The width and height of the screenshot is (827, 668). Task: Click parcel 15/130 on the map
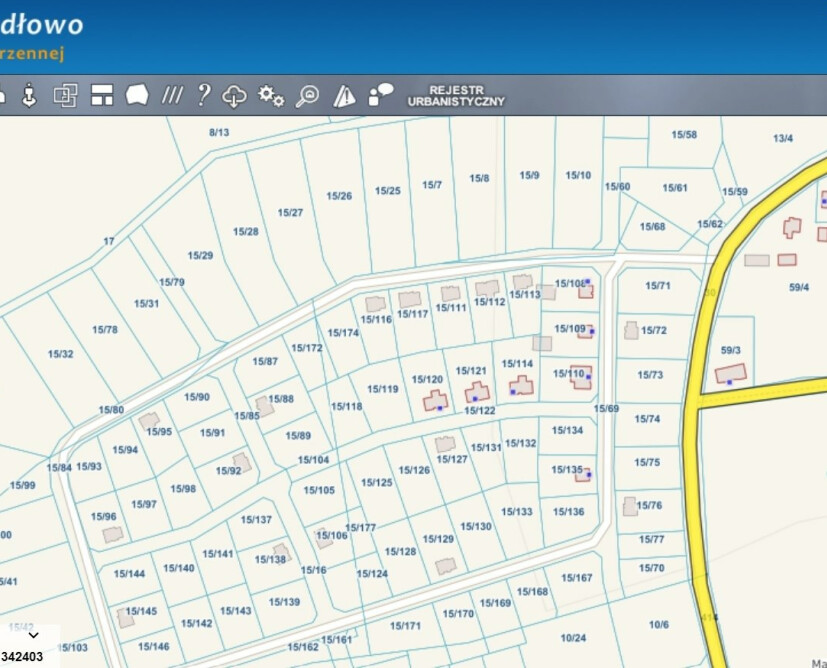pyautogui.click(x=476, y=527)
